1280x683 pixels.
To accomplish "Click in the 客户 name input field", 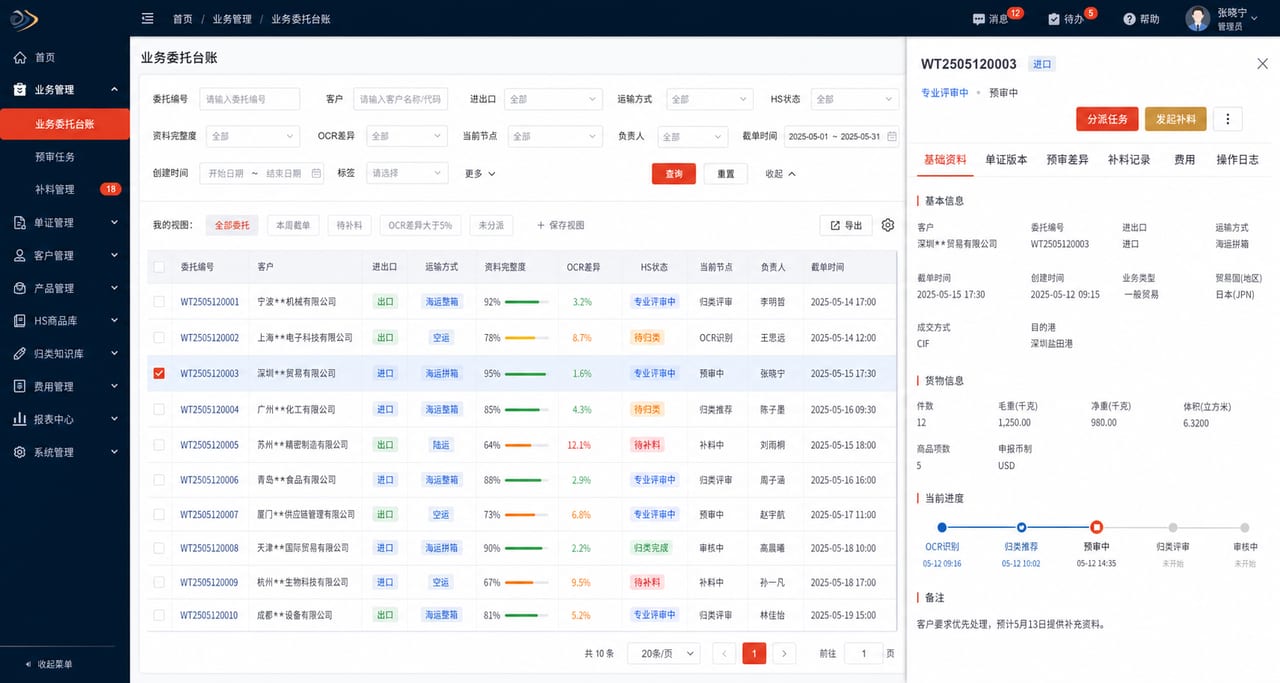I will click(401, 99).
